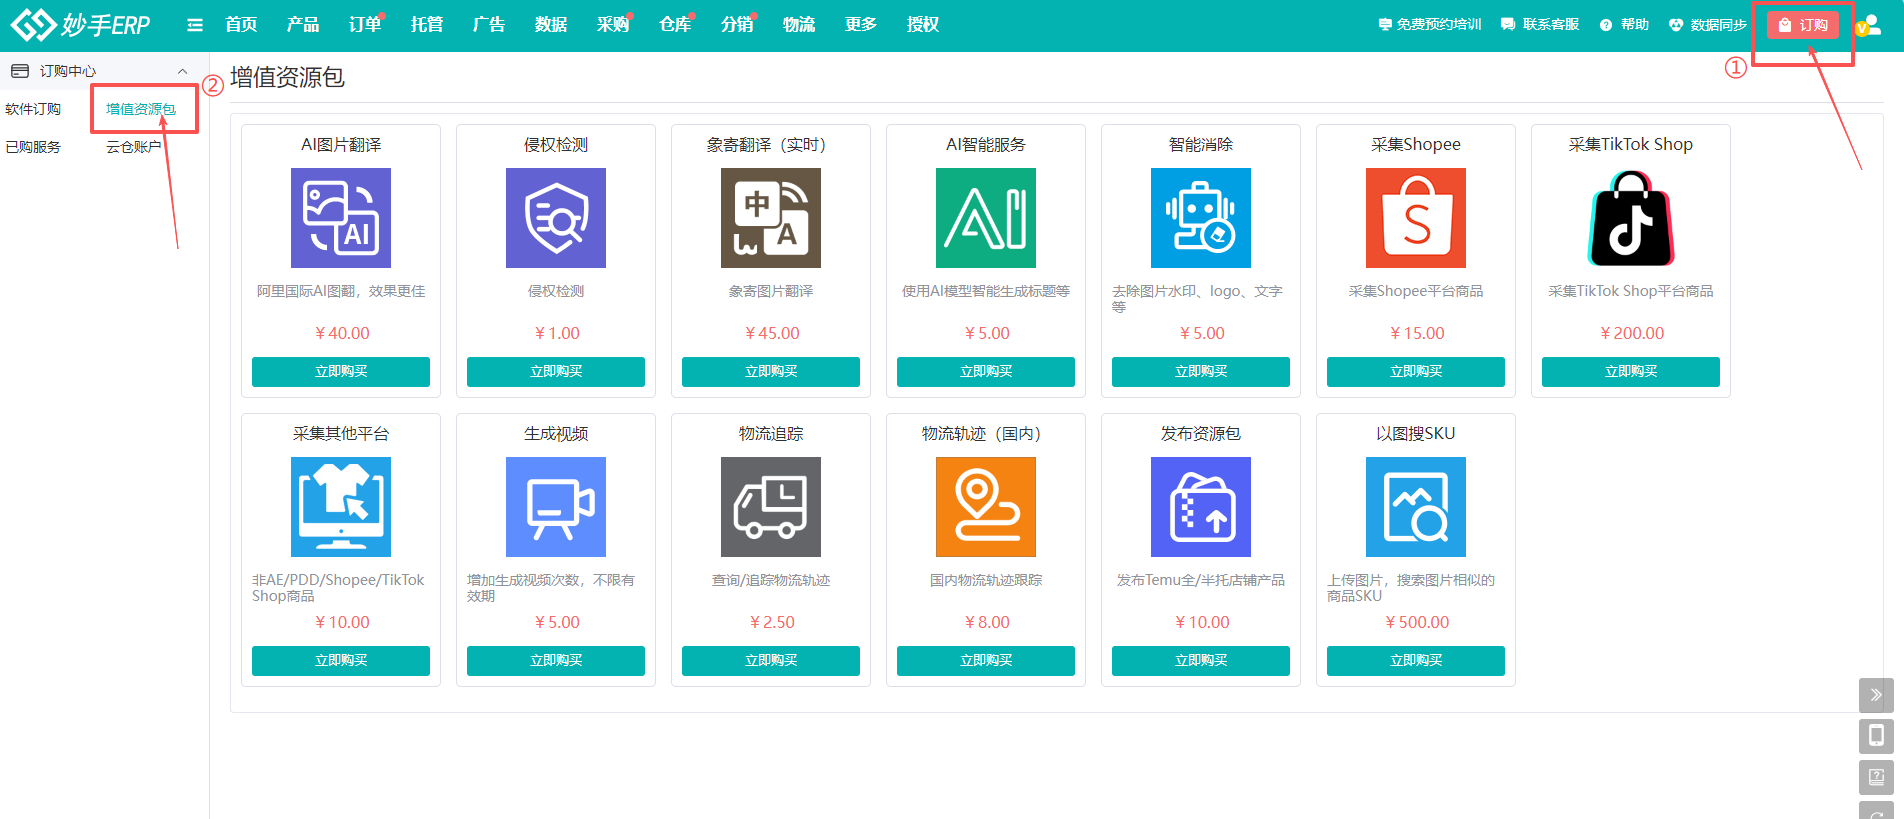Click the floating button below the phone icon
Image resolution: width=1904 pixels, height=819 pixels.
click(x=1876, y=777)
